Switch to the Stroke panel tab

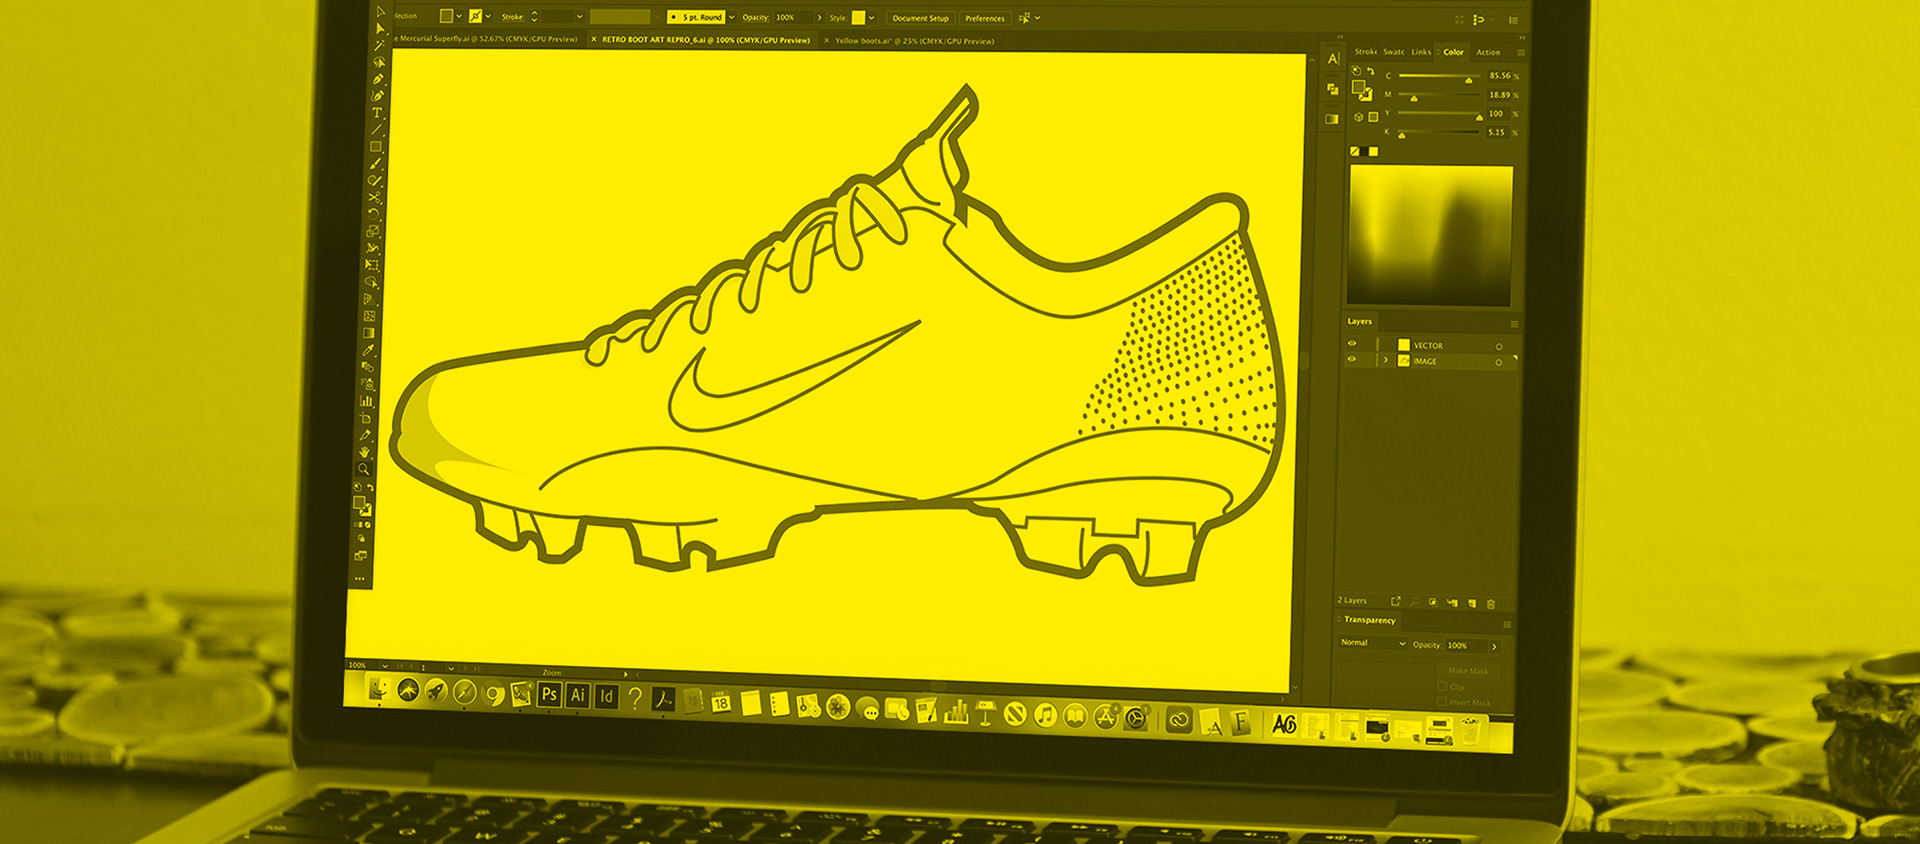click(x=1365, y=52)
